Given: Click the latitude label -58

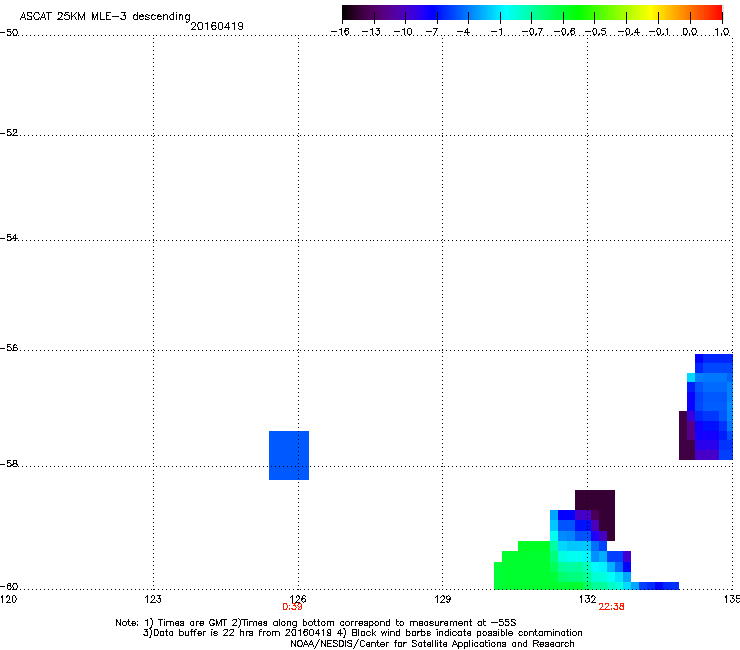Looking at the screenshot, I should pos(9,464).
